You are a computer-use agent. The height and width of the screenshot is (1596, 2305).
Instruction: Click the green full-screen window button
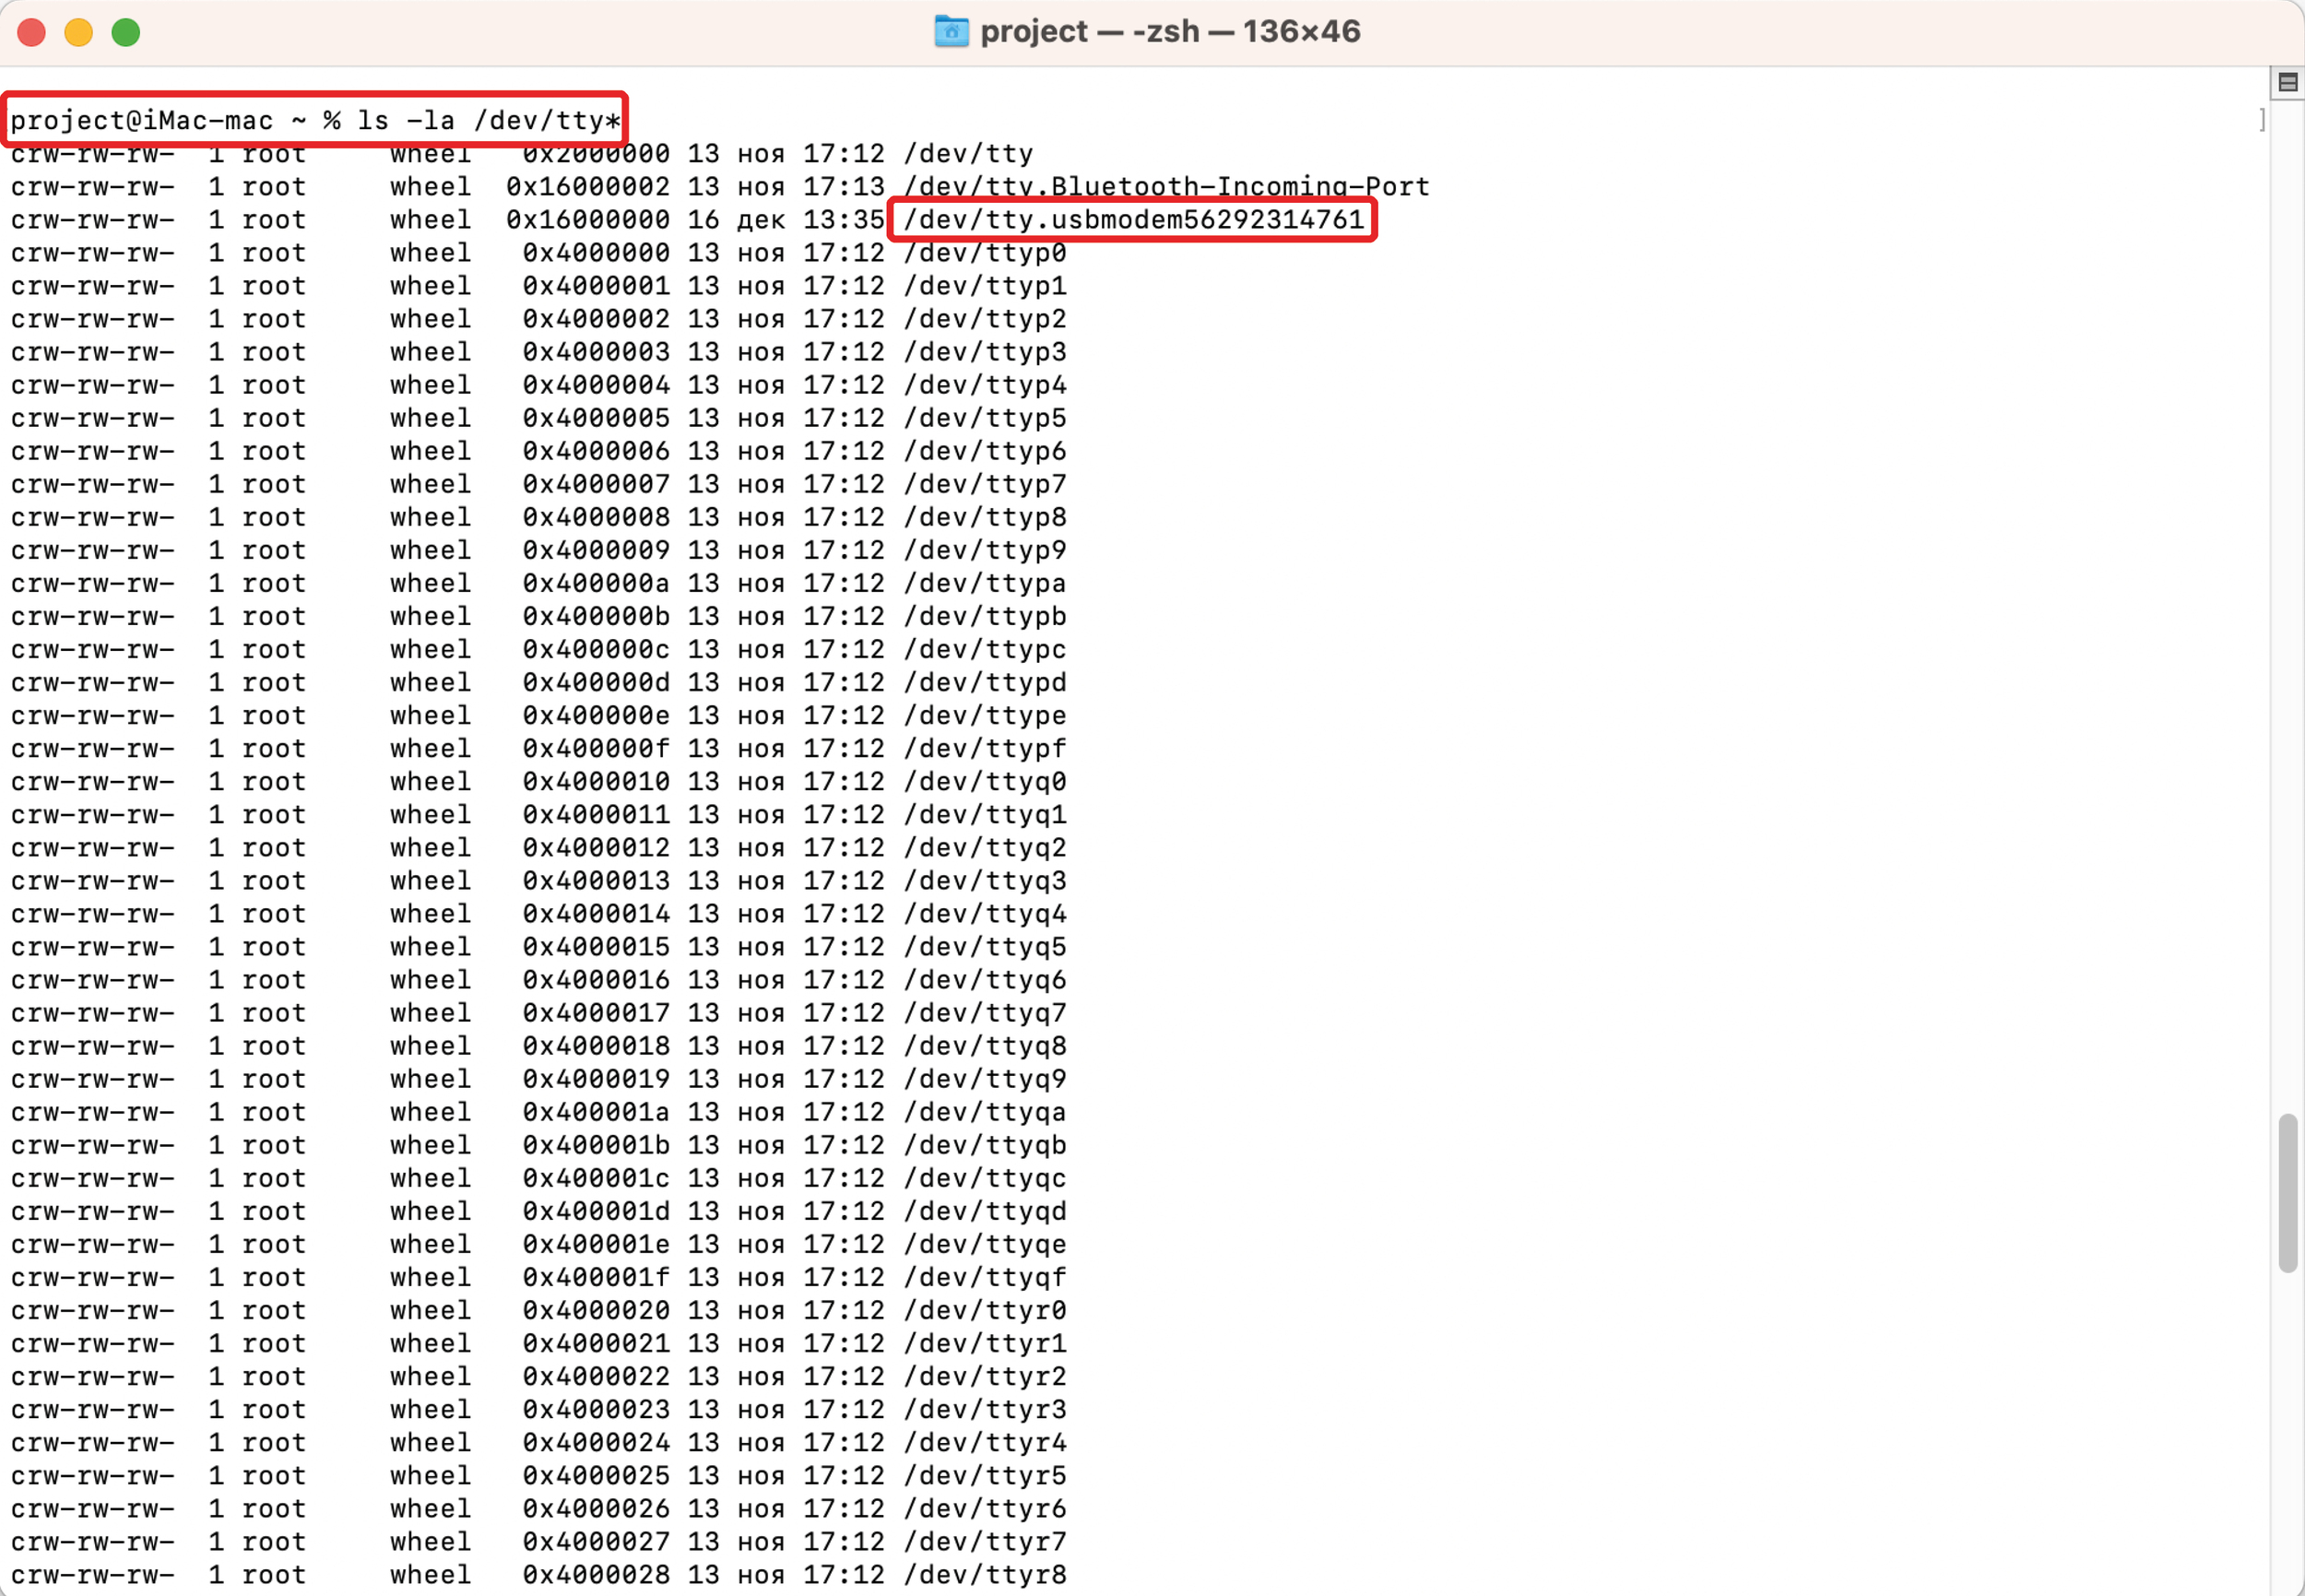coord(125,32)
